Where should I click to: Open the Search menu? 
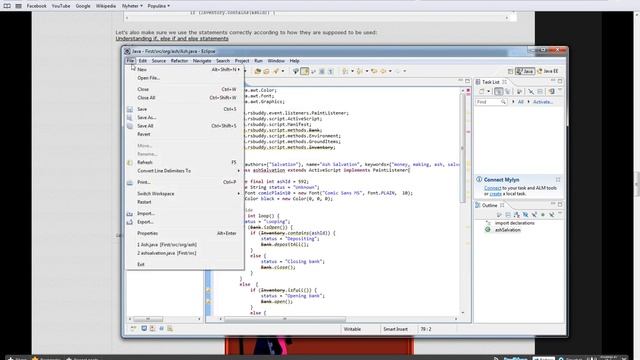[x=223, y=61]
